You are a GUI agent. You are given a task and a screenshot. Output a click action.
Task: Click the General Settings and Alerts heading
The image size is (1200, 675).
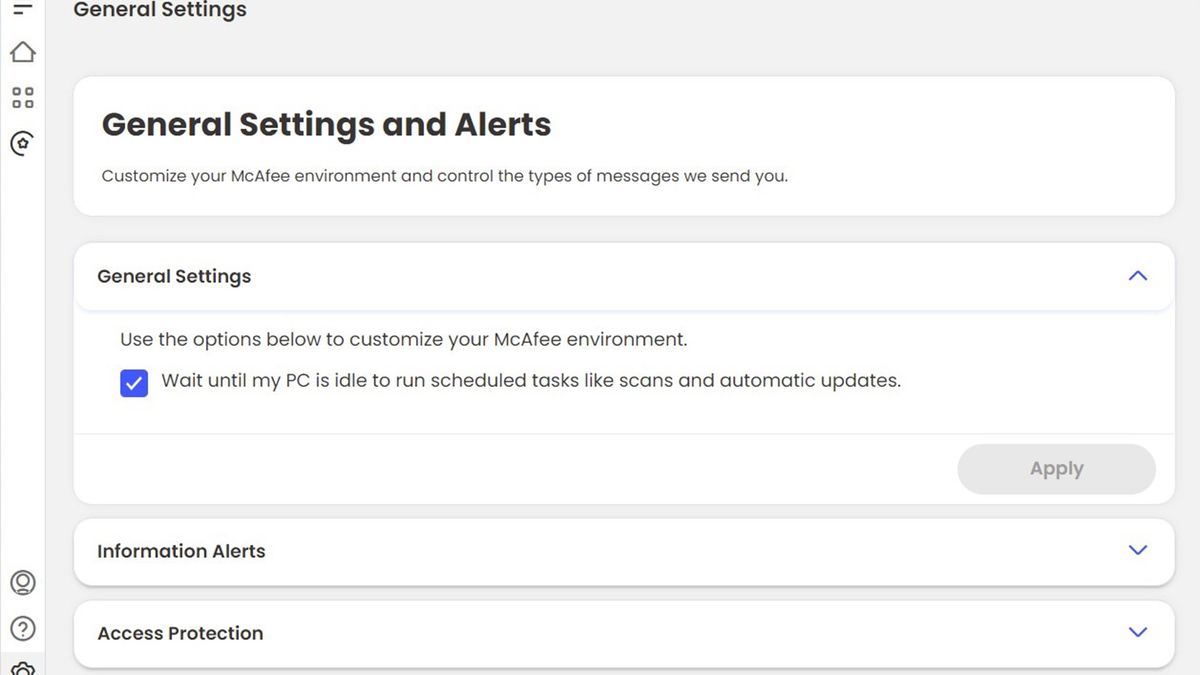tap(325, 125)
